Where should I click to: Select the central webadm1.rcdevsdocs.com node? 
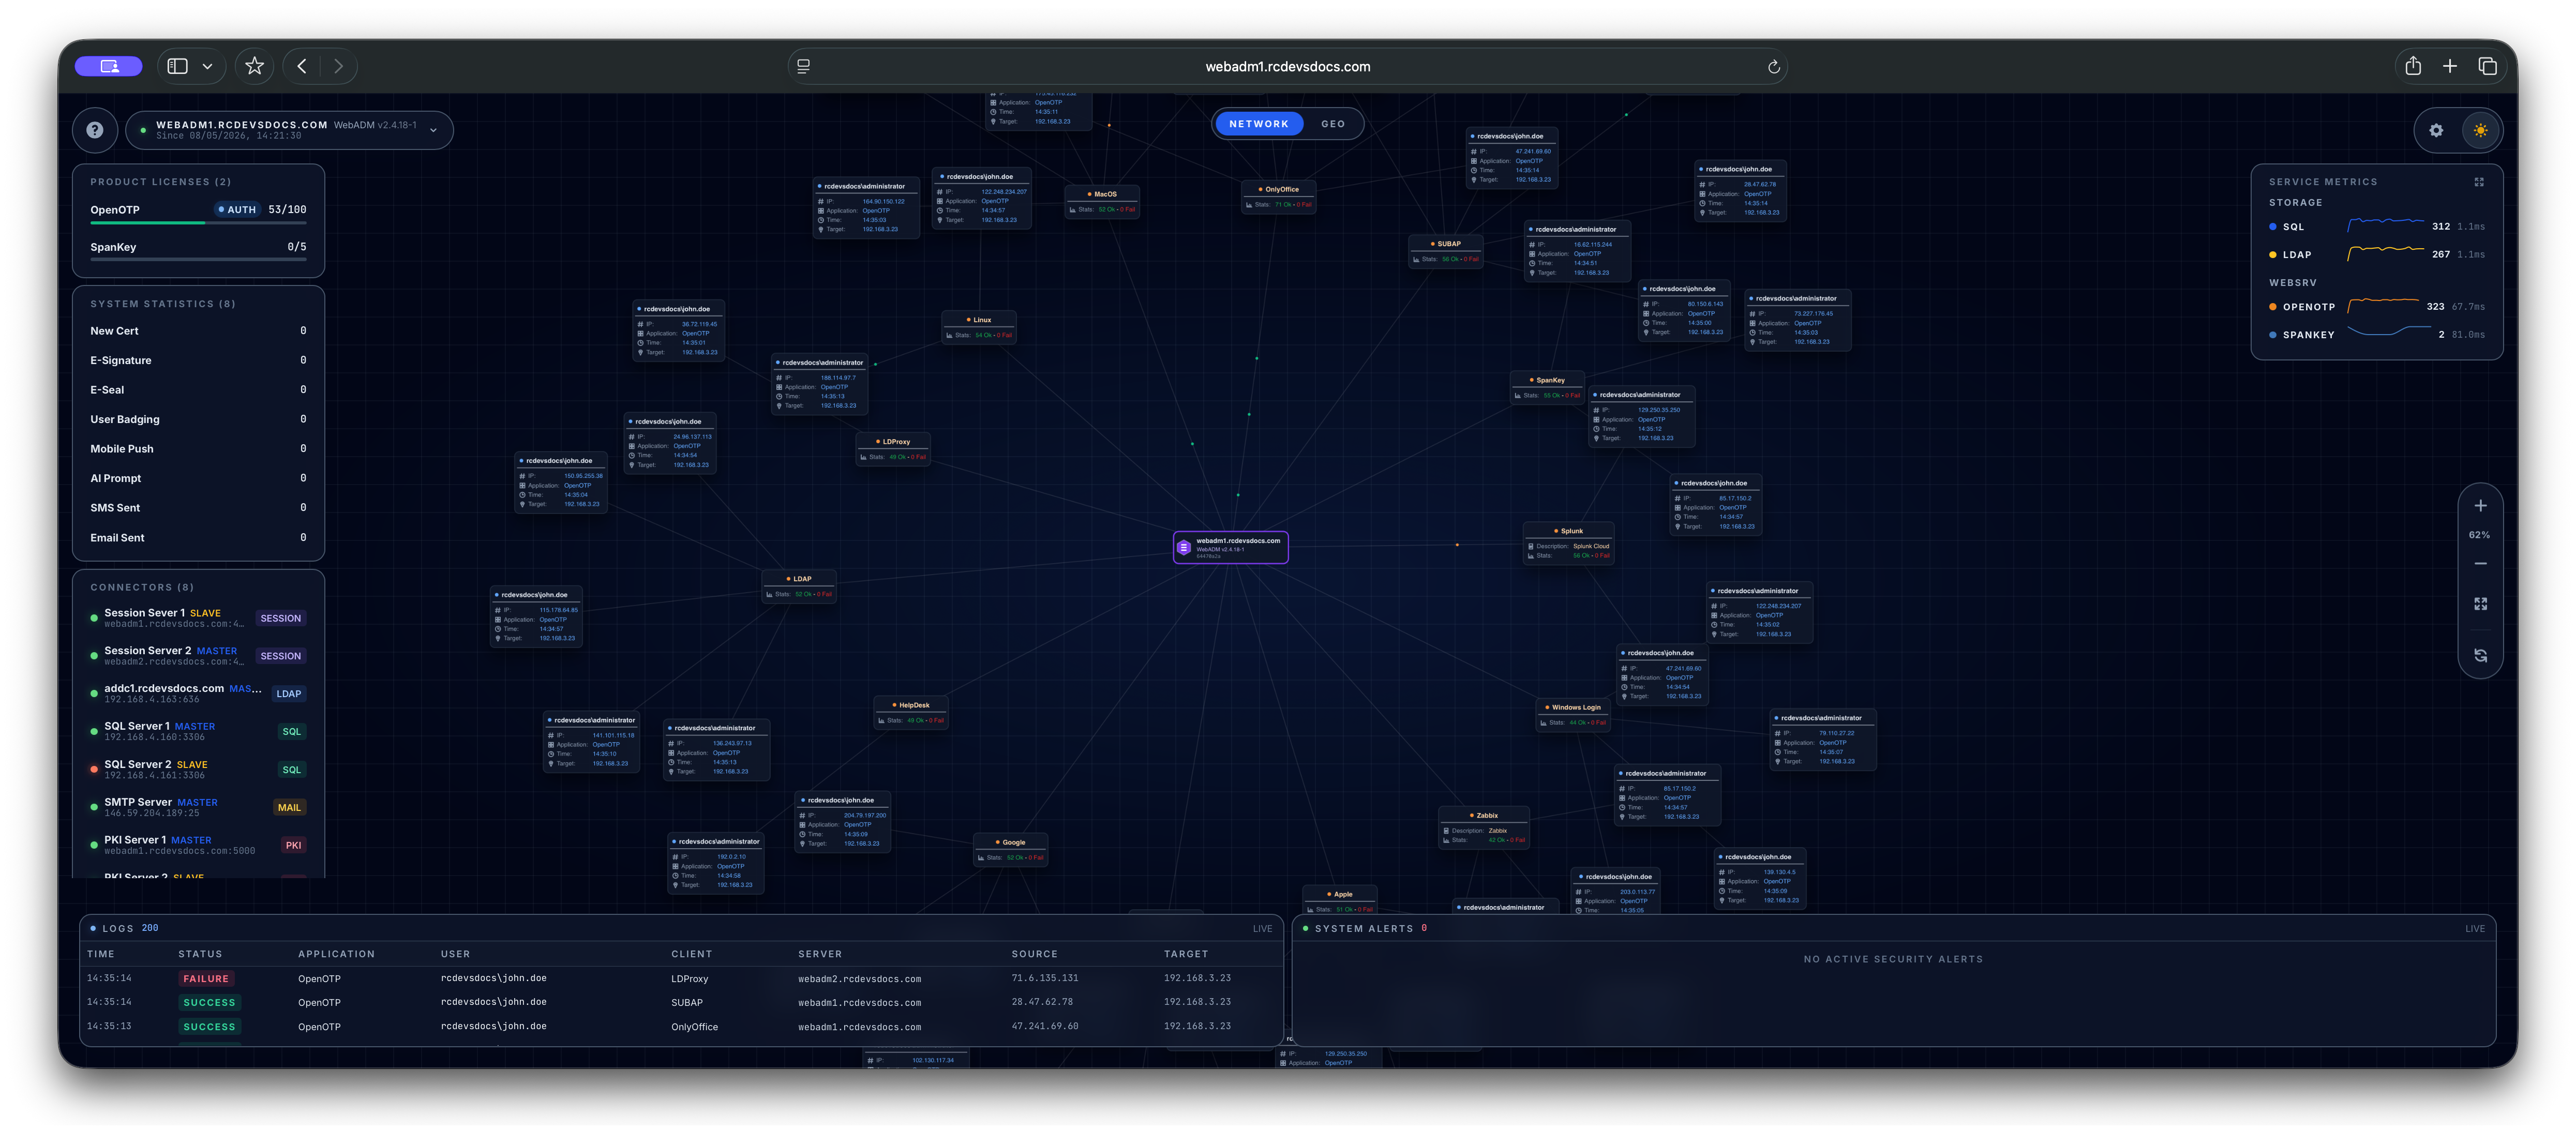coord(1230,547)
